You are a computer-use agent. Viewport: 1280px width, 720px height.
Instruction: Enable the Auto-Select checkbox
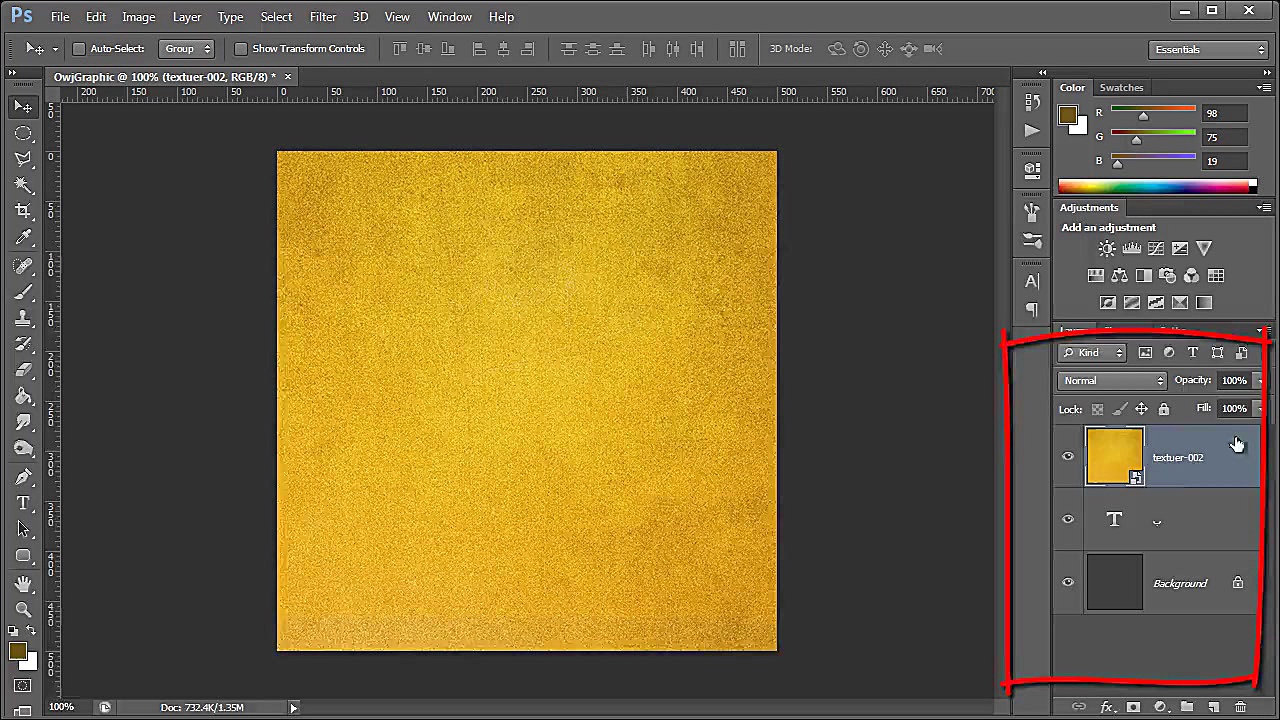(x=79, y=49)
